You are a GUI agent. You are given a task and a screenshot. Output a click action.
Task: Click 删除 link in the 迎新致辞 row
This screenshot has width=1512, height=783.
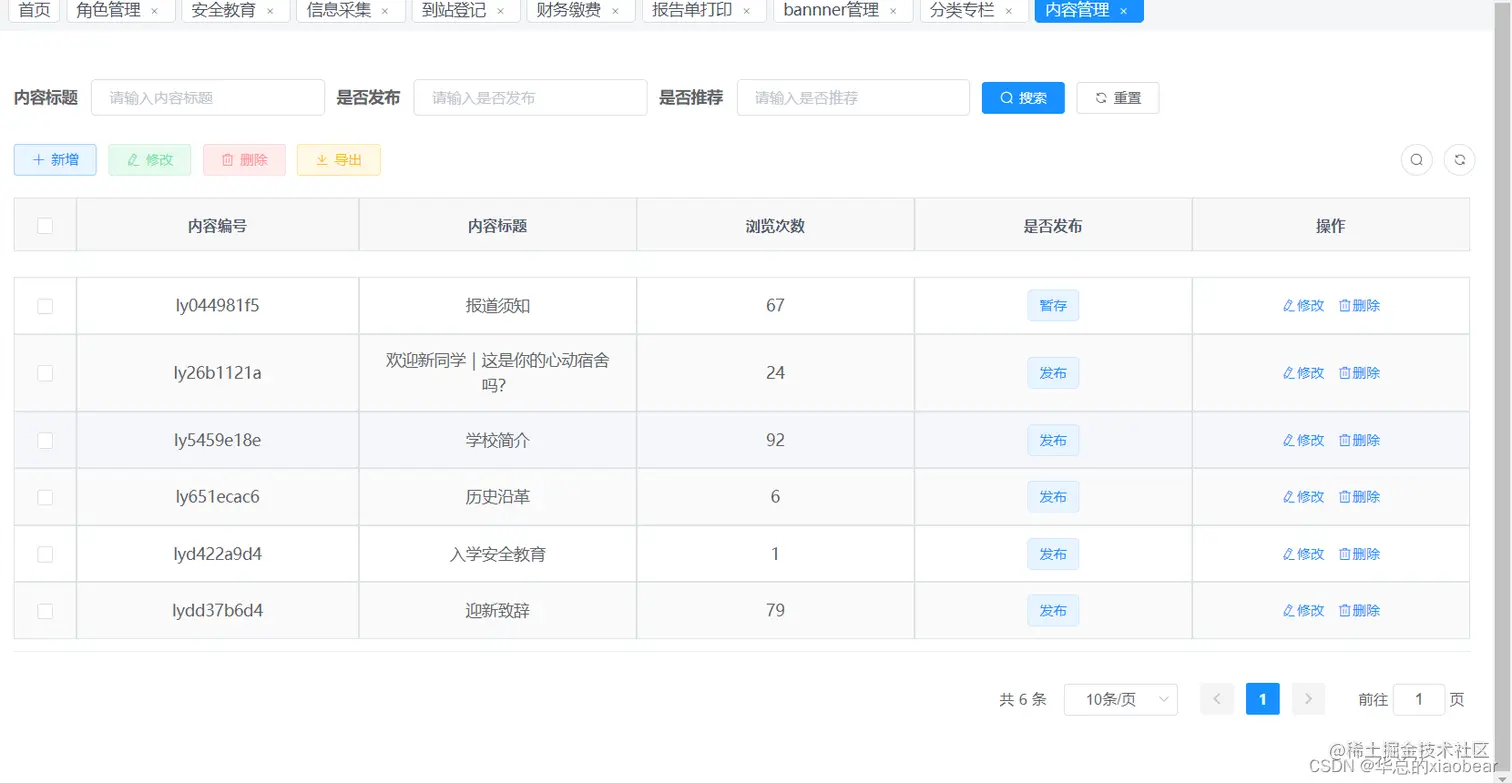click(1359, 610)
